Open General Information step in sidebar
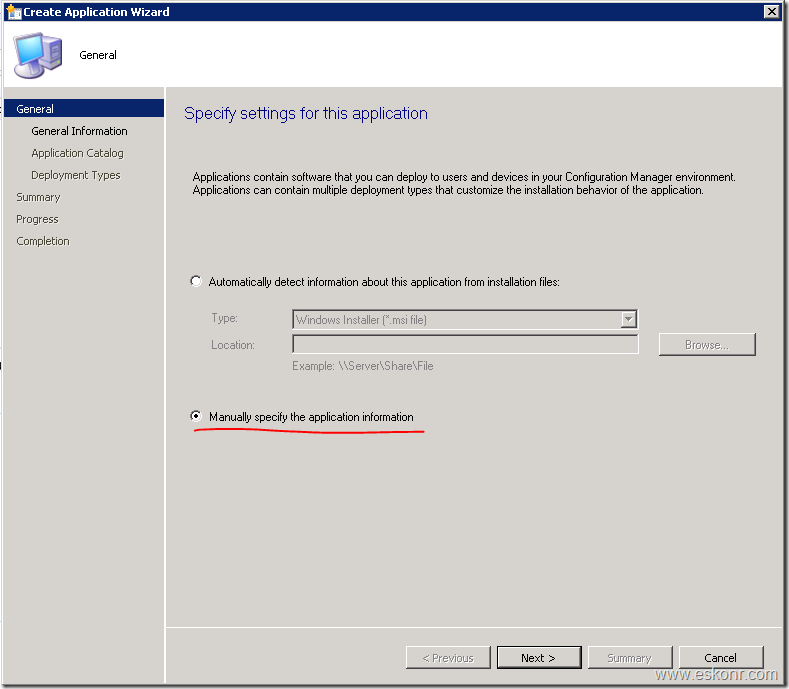Image resolution: width=789 pixels, height=689 pixels. point(79,131)
